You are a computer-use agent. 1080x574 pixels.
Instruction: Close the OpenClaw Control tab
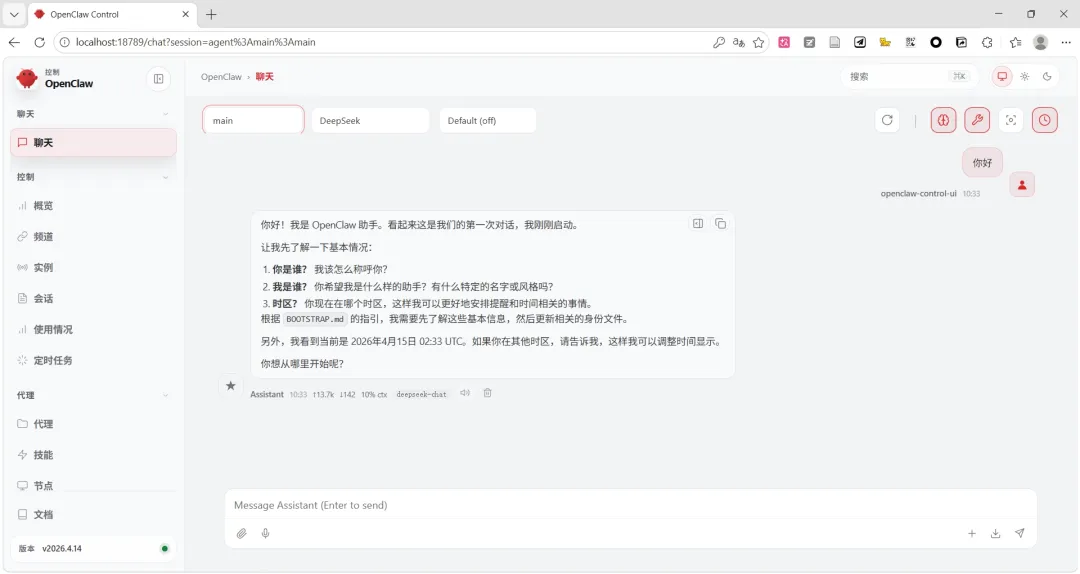tap(185, 14)
